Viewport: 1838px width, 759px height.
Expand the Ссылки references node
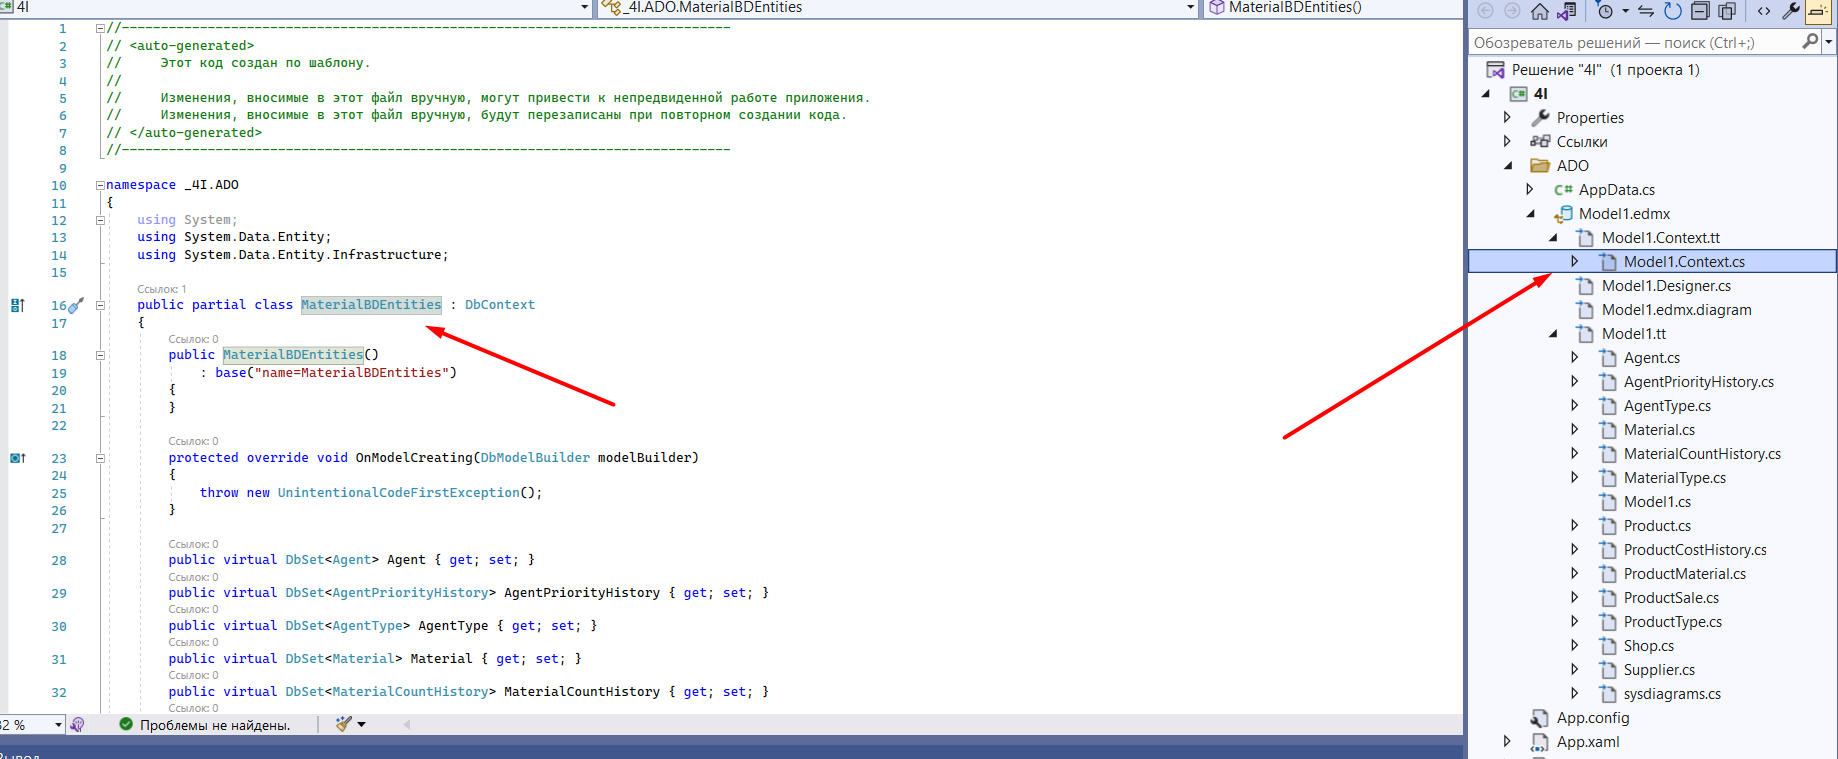pyautogui.click(x=1508, y=142)
